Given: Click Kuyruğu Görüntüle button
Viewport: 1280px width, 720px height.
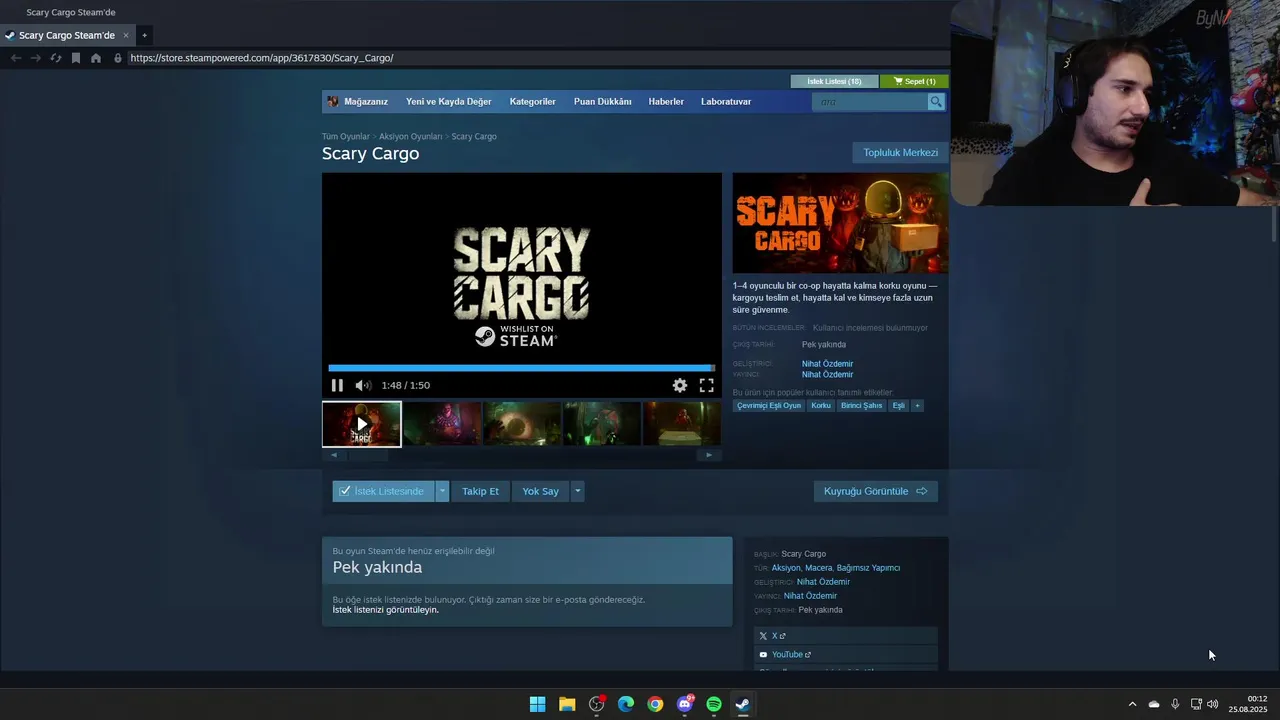Looking at the screenshot, I should point(875,491).
